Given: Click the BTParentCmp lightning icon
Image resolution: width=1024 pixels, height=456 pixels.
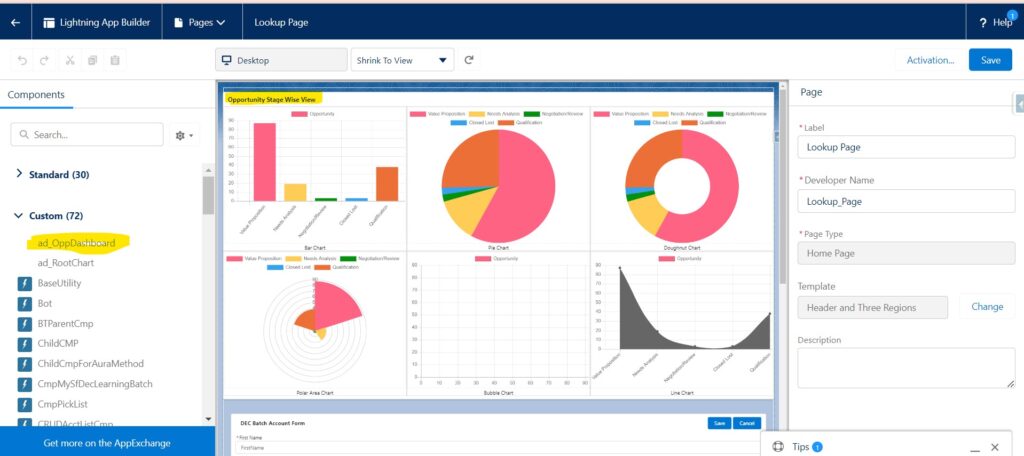Looking at the screenshot, I should click(25, 324).
